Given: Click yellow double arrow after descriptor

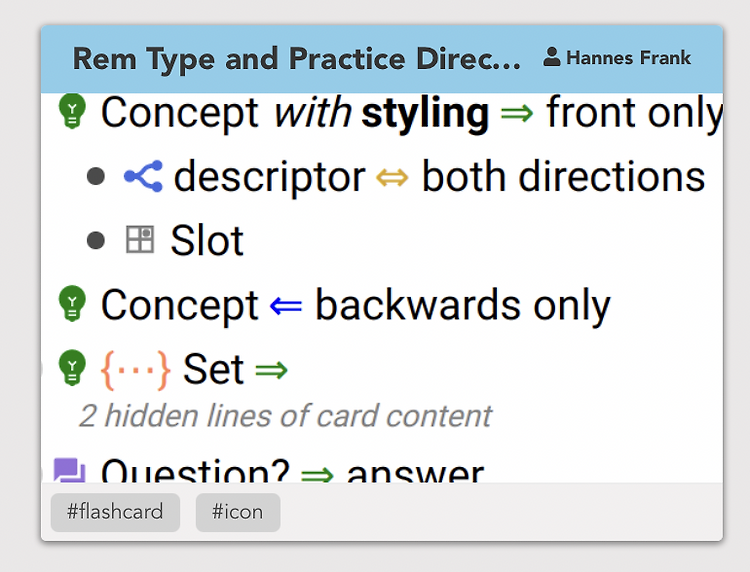Looking at the screenshot, I should 392,177.
